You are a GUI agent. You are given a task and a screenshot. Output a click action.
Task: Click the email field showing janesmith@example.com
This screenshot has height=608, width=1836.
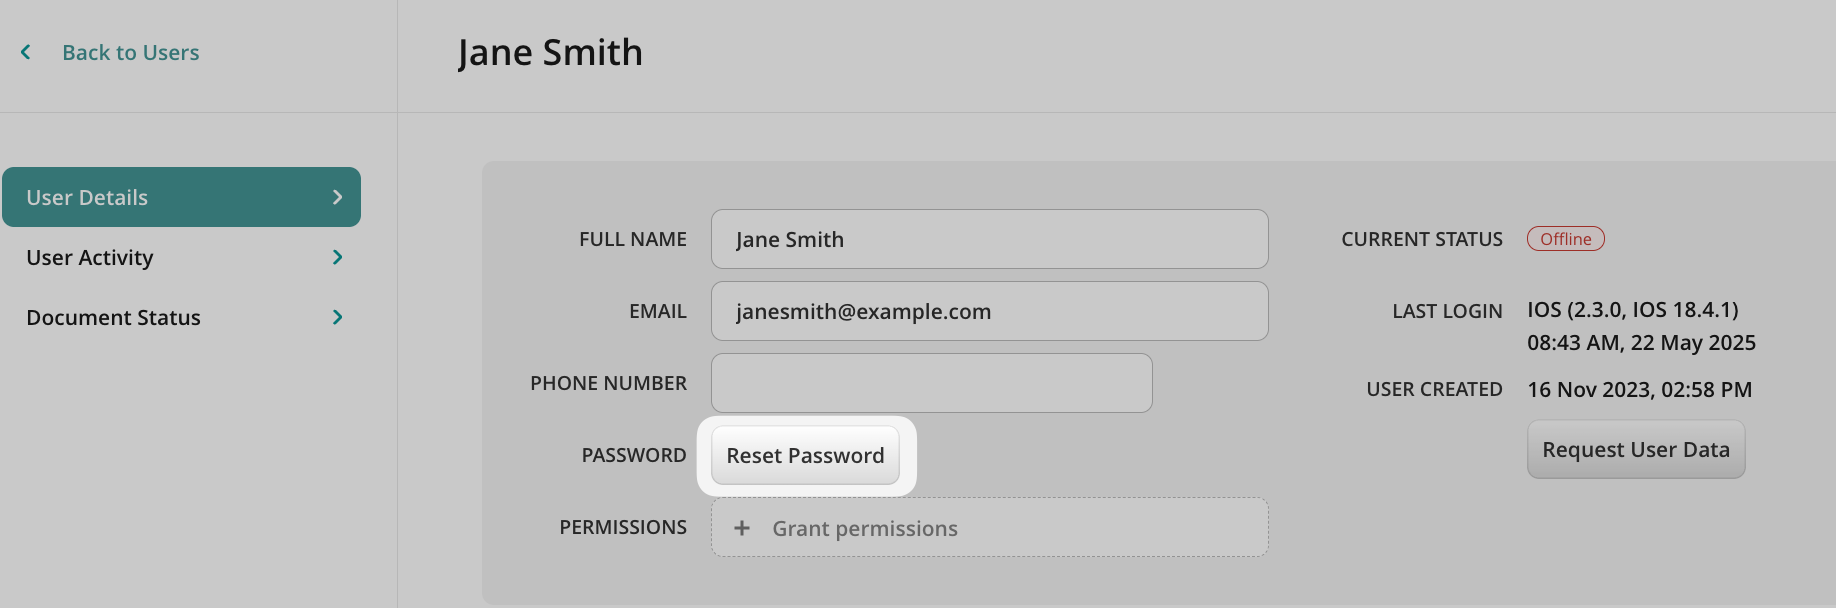989,311
